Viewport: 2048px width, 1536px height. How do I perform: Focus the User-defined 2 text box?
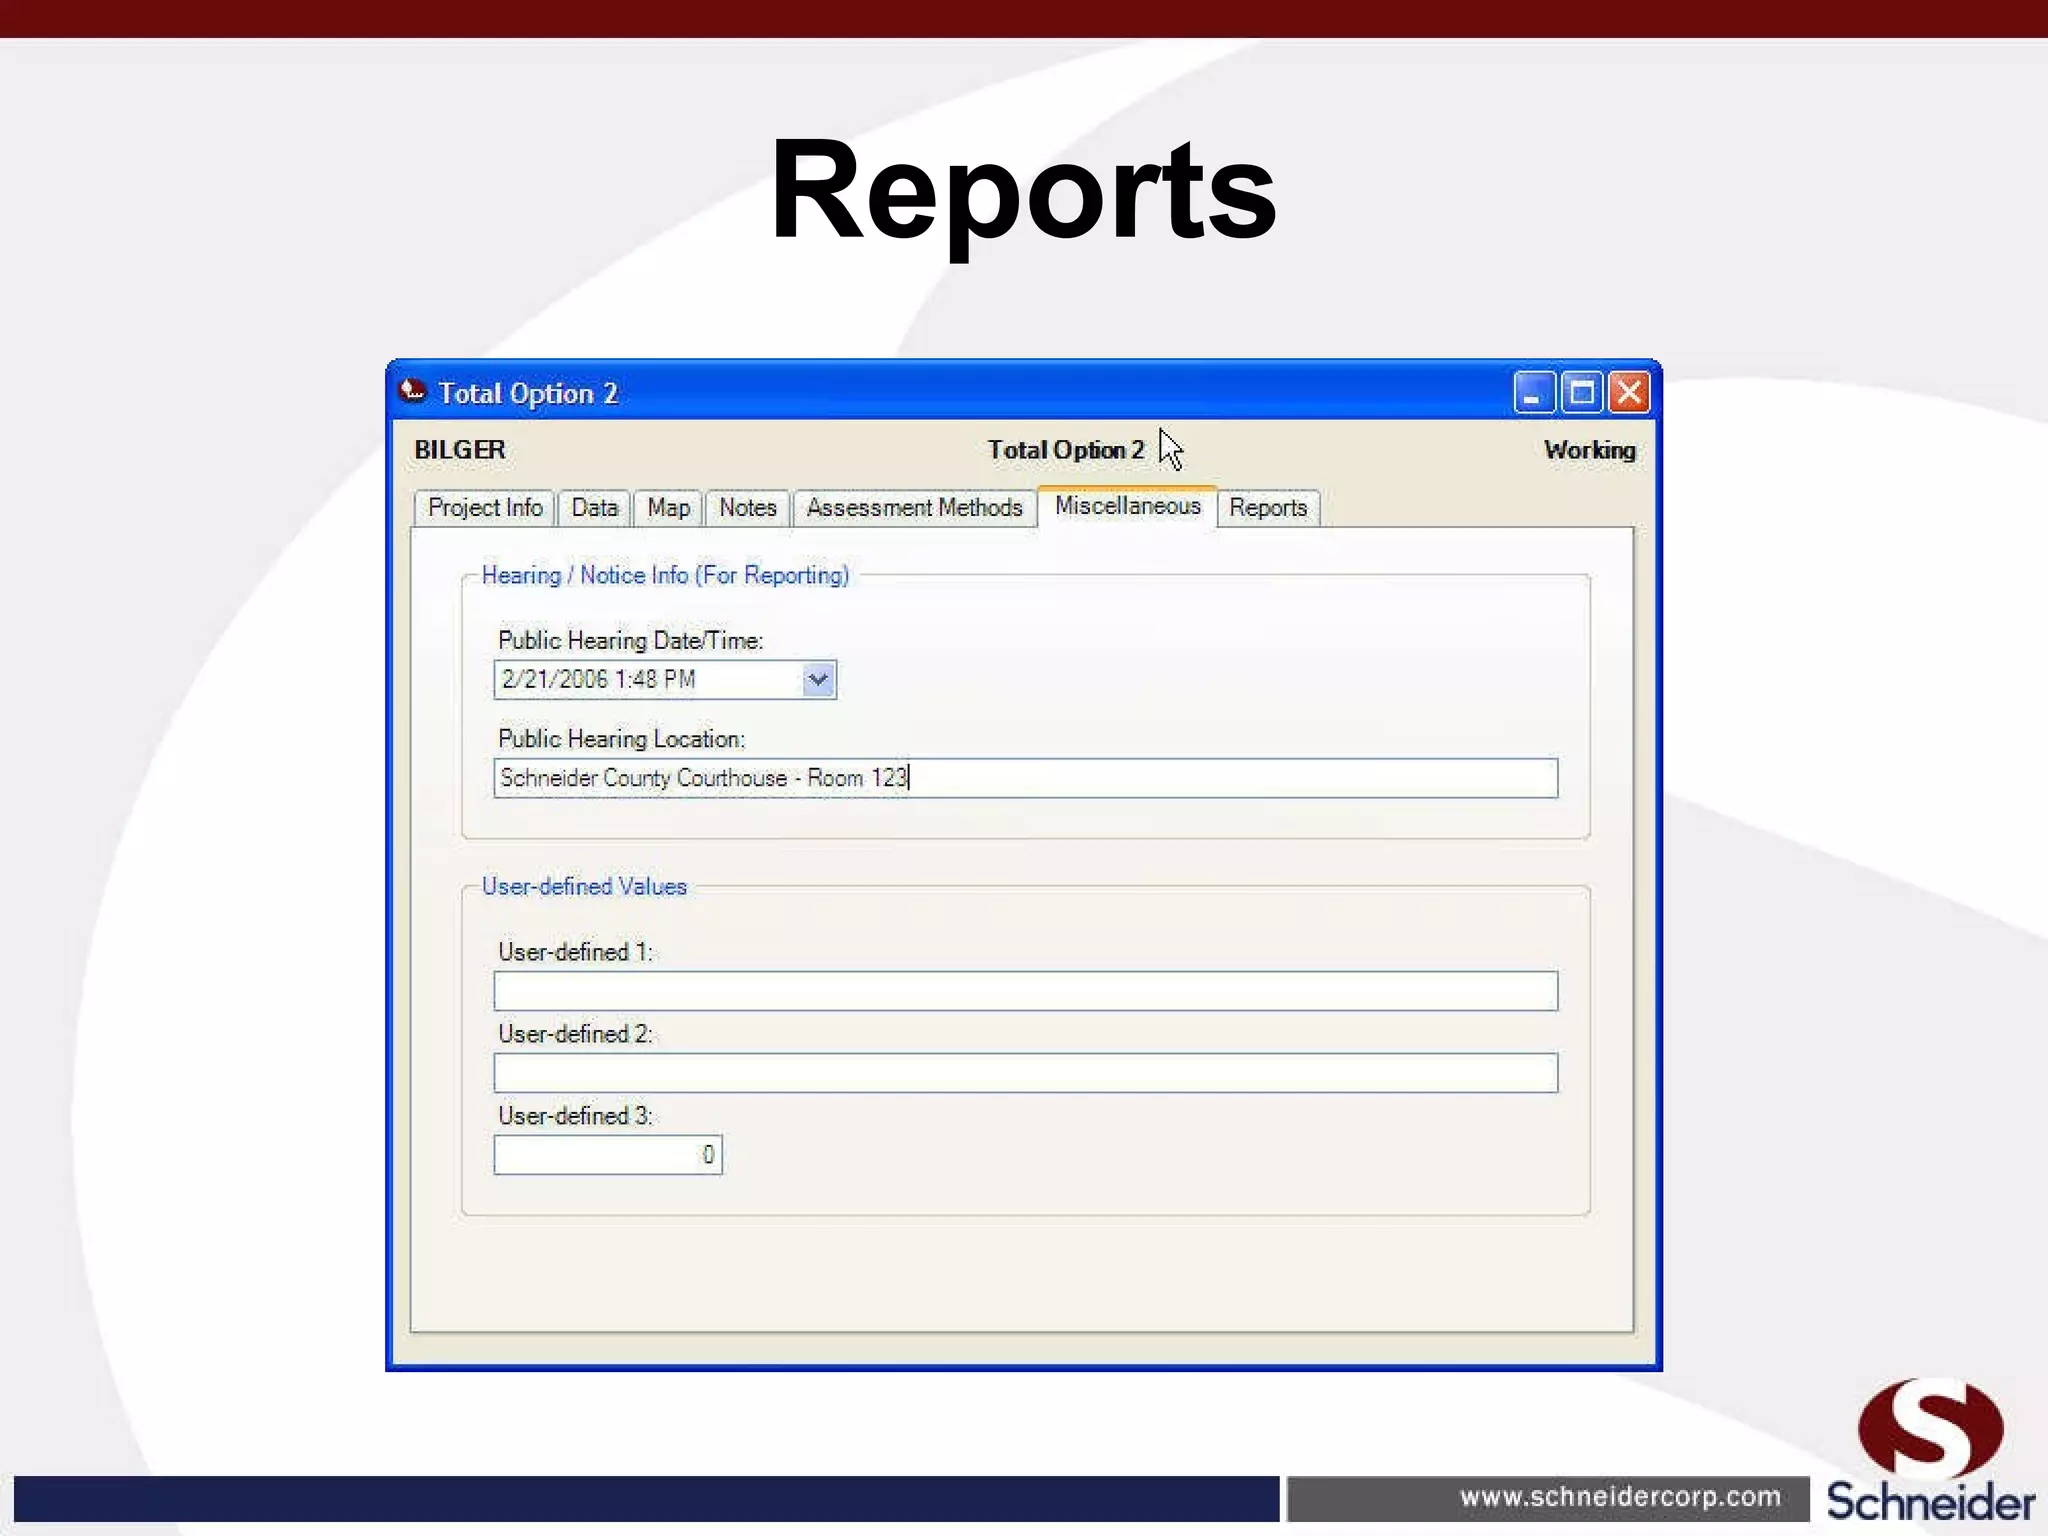pyautogui.click(x=1025, y=1073)
